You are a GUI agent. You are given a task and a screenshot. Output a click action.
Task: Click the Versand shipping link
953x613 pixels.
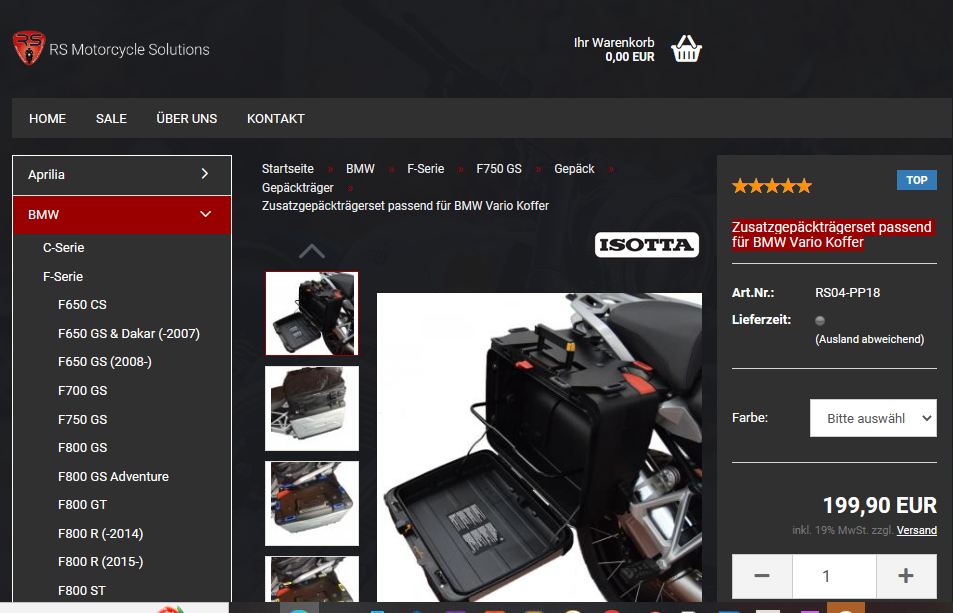[x=916, y=530]
